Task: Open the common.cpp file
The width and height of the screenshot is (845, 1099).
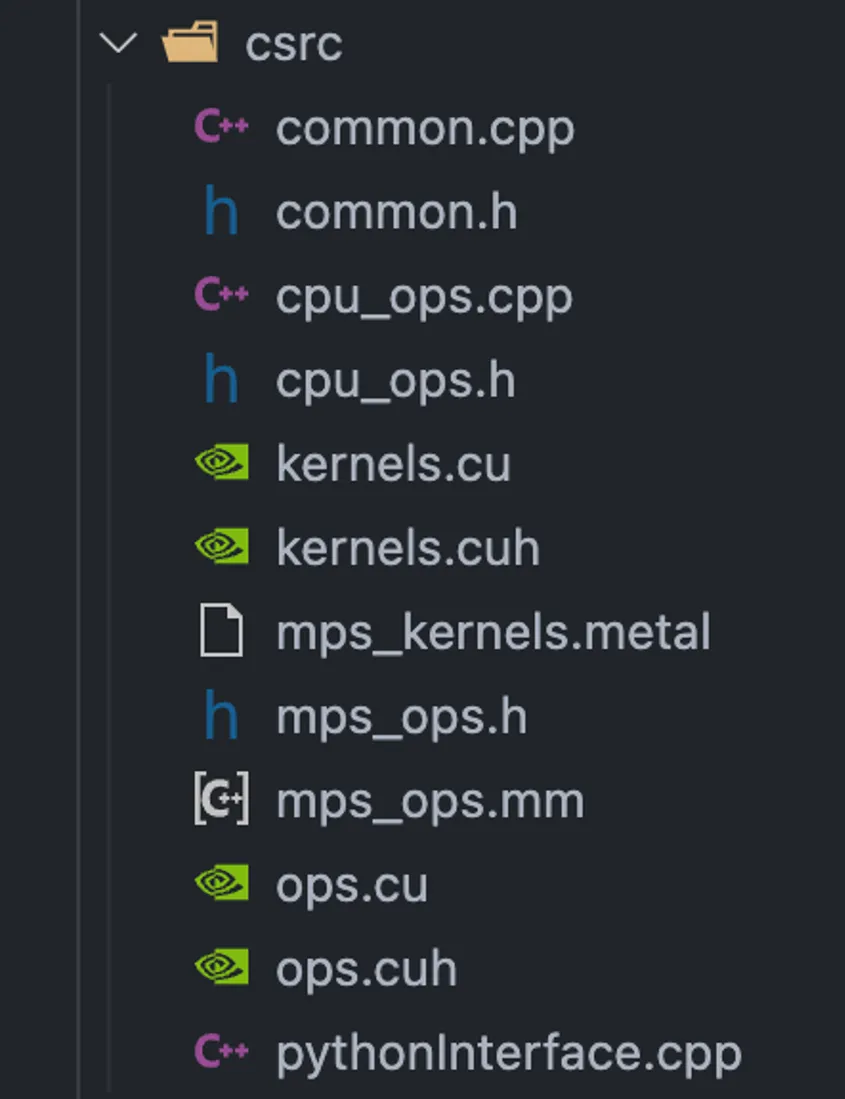Action: (x=425, y=128)
